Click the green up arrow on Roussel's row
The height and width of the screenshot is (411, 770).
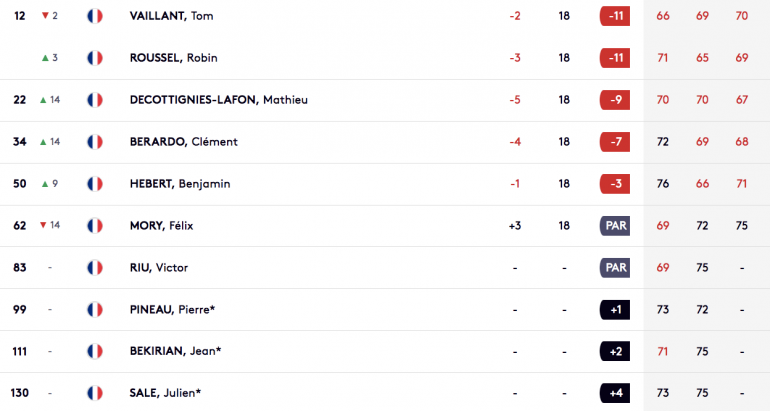point(45,58)
